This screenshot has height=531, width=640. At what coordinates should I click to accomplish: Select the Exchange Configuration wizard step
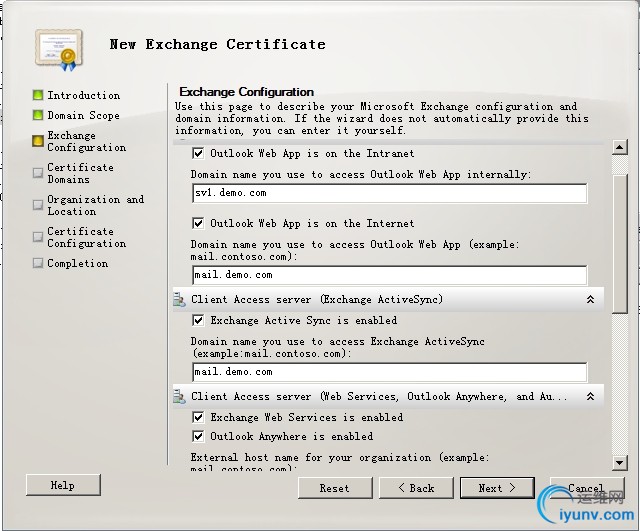(x=87, y=141)
